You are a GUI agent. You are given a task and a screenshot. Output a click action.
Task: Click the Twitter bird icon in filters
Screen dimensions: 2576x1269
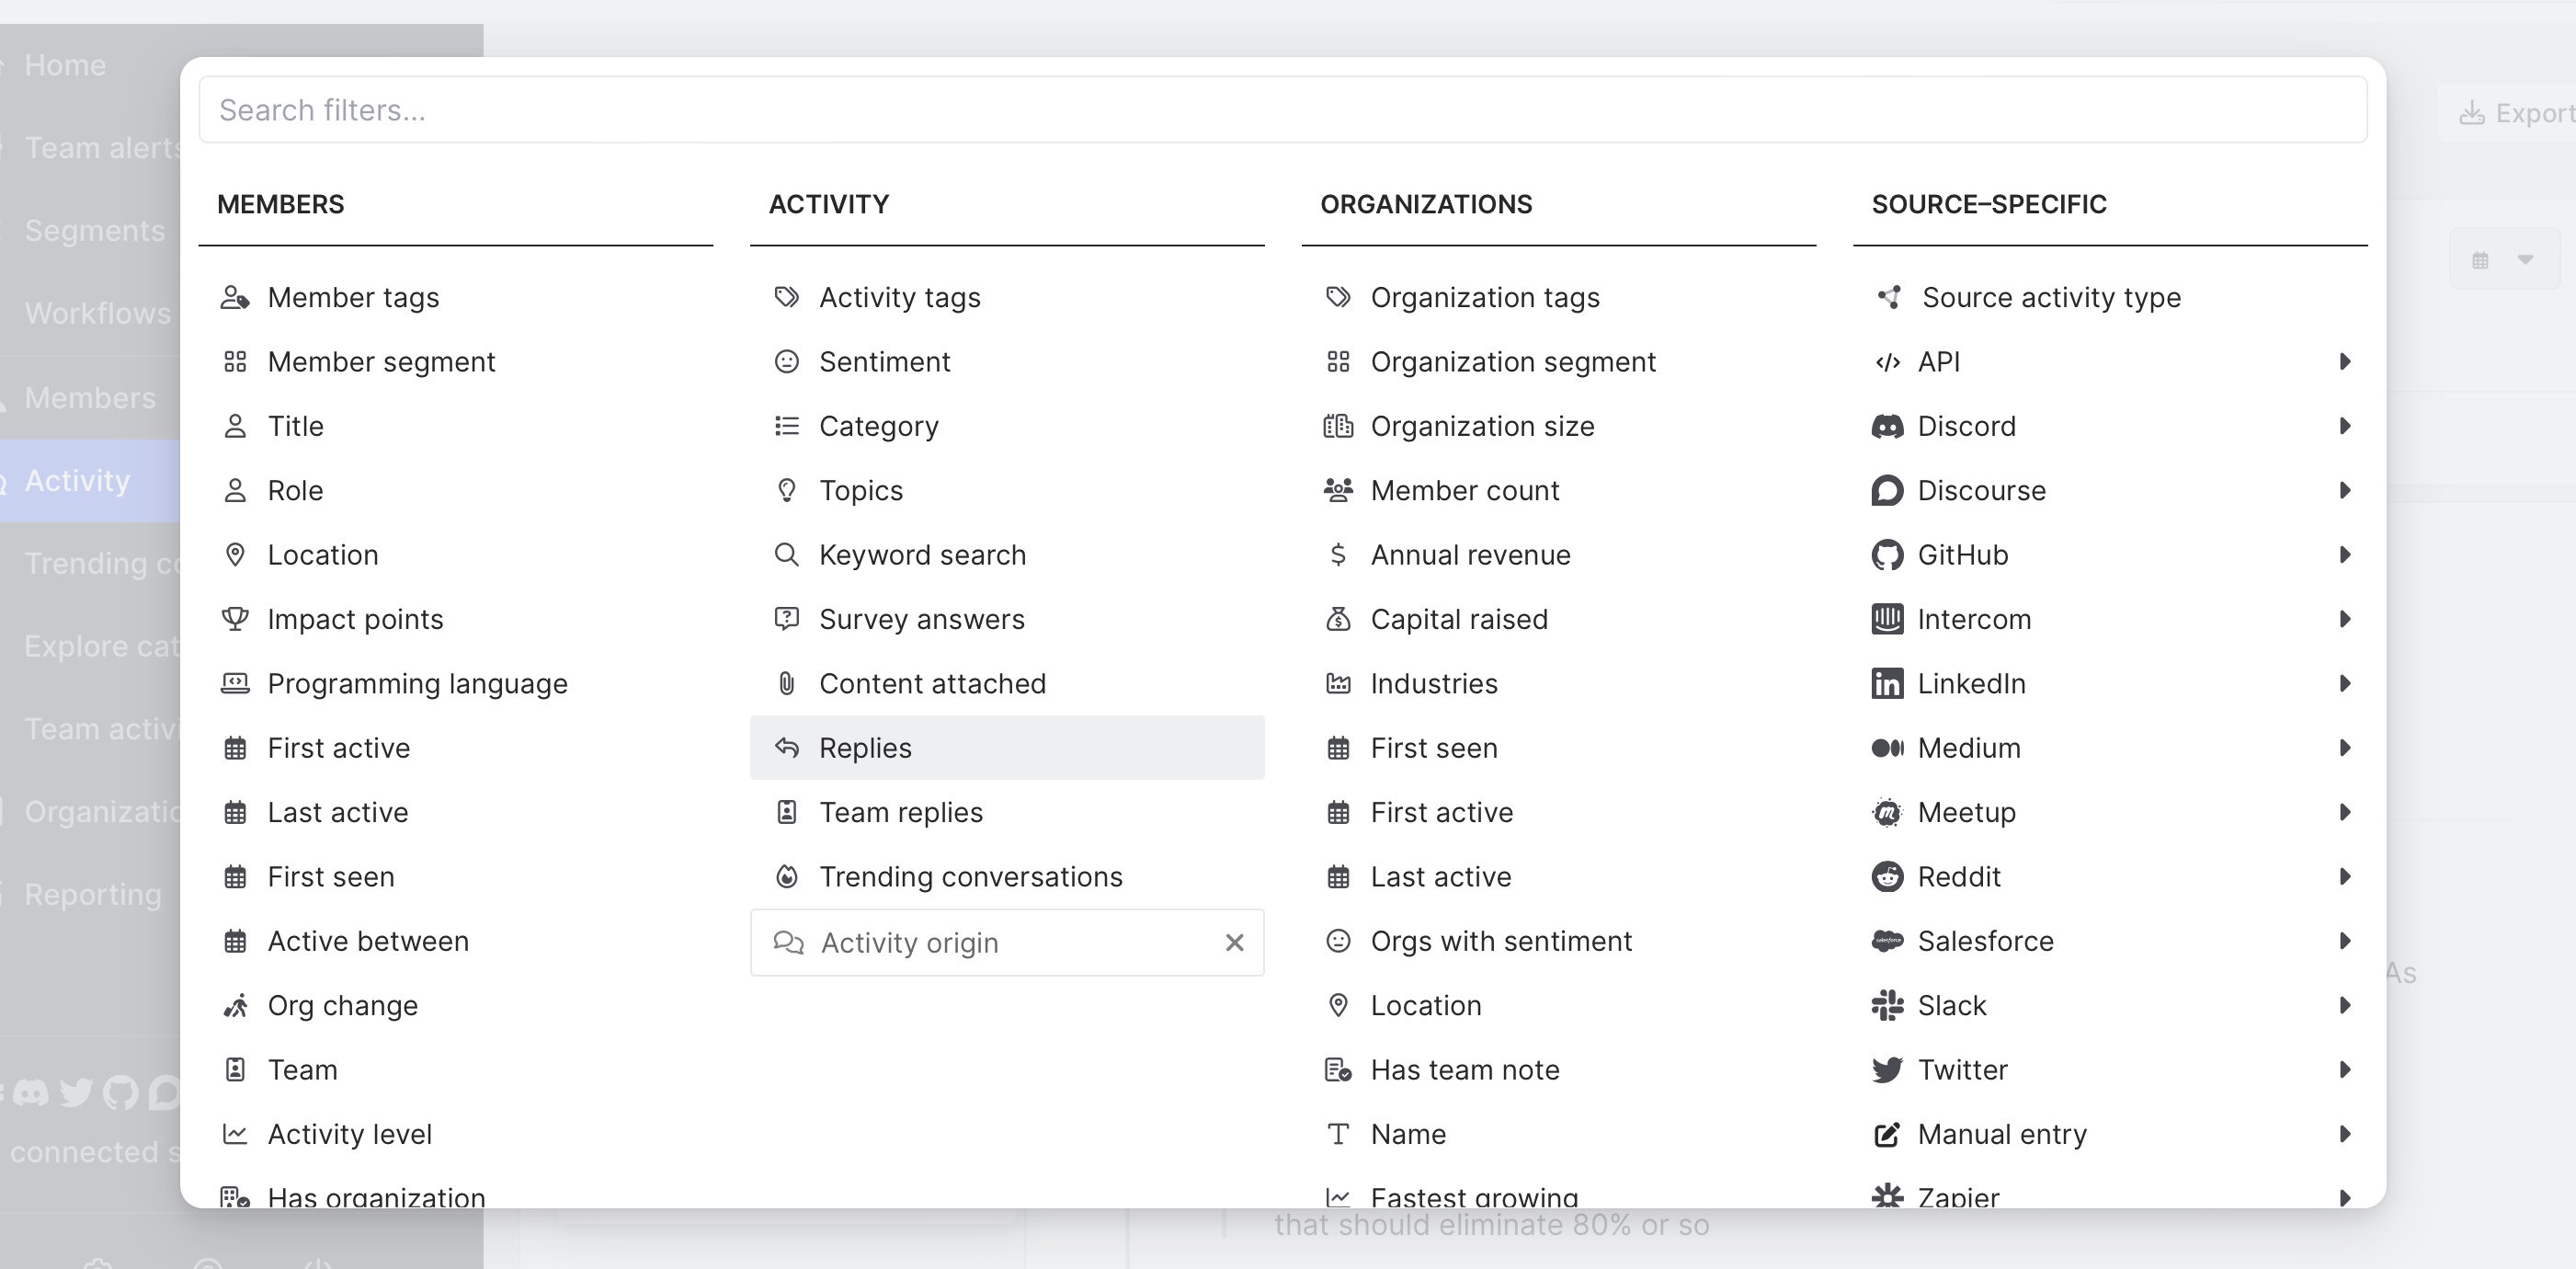click(1887, 1070)
